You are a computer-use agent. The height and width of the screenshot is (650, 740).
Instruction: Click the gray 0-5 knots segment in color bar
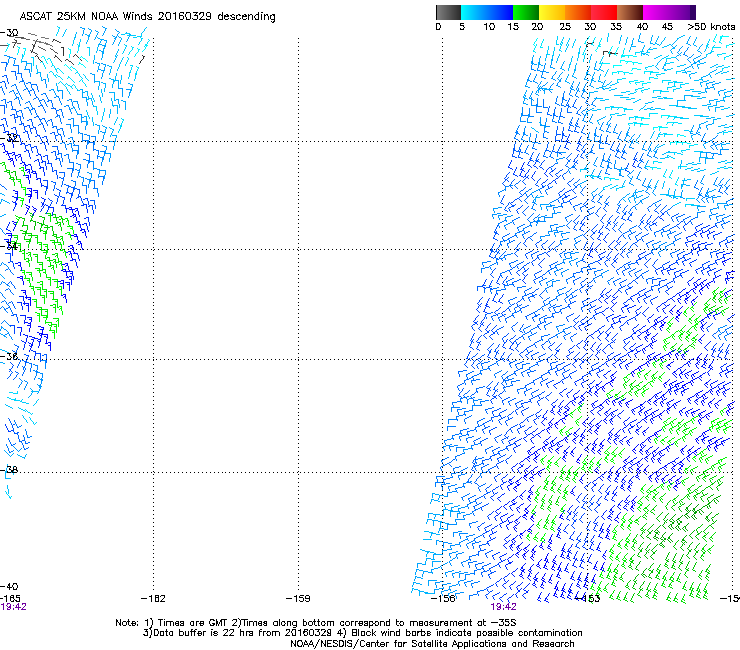(x=448, y=12)
